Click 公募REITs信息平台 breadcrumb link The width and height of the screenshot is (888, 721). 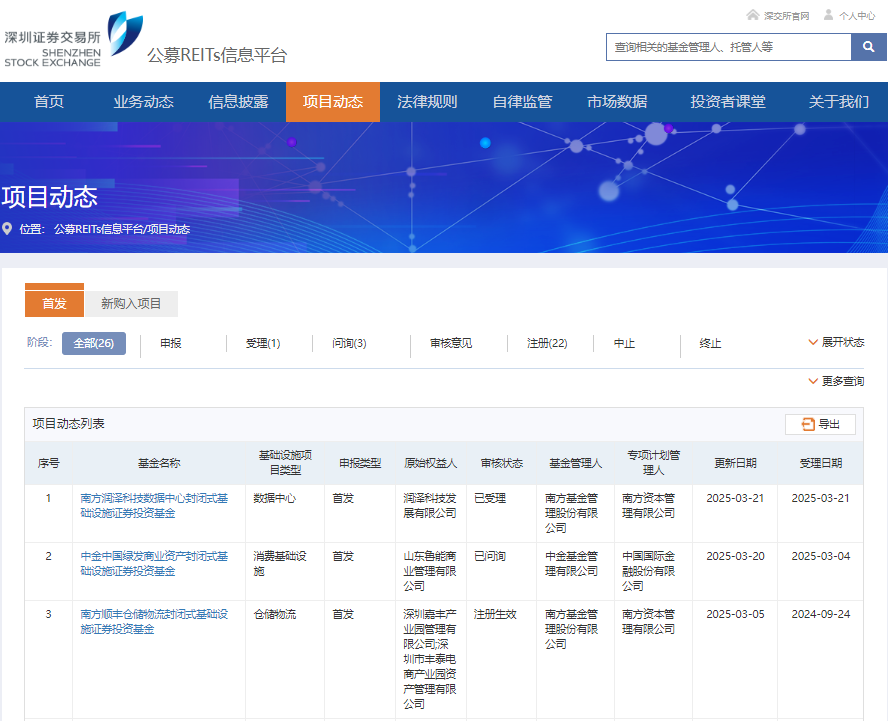98,229
